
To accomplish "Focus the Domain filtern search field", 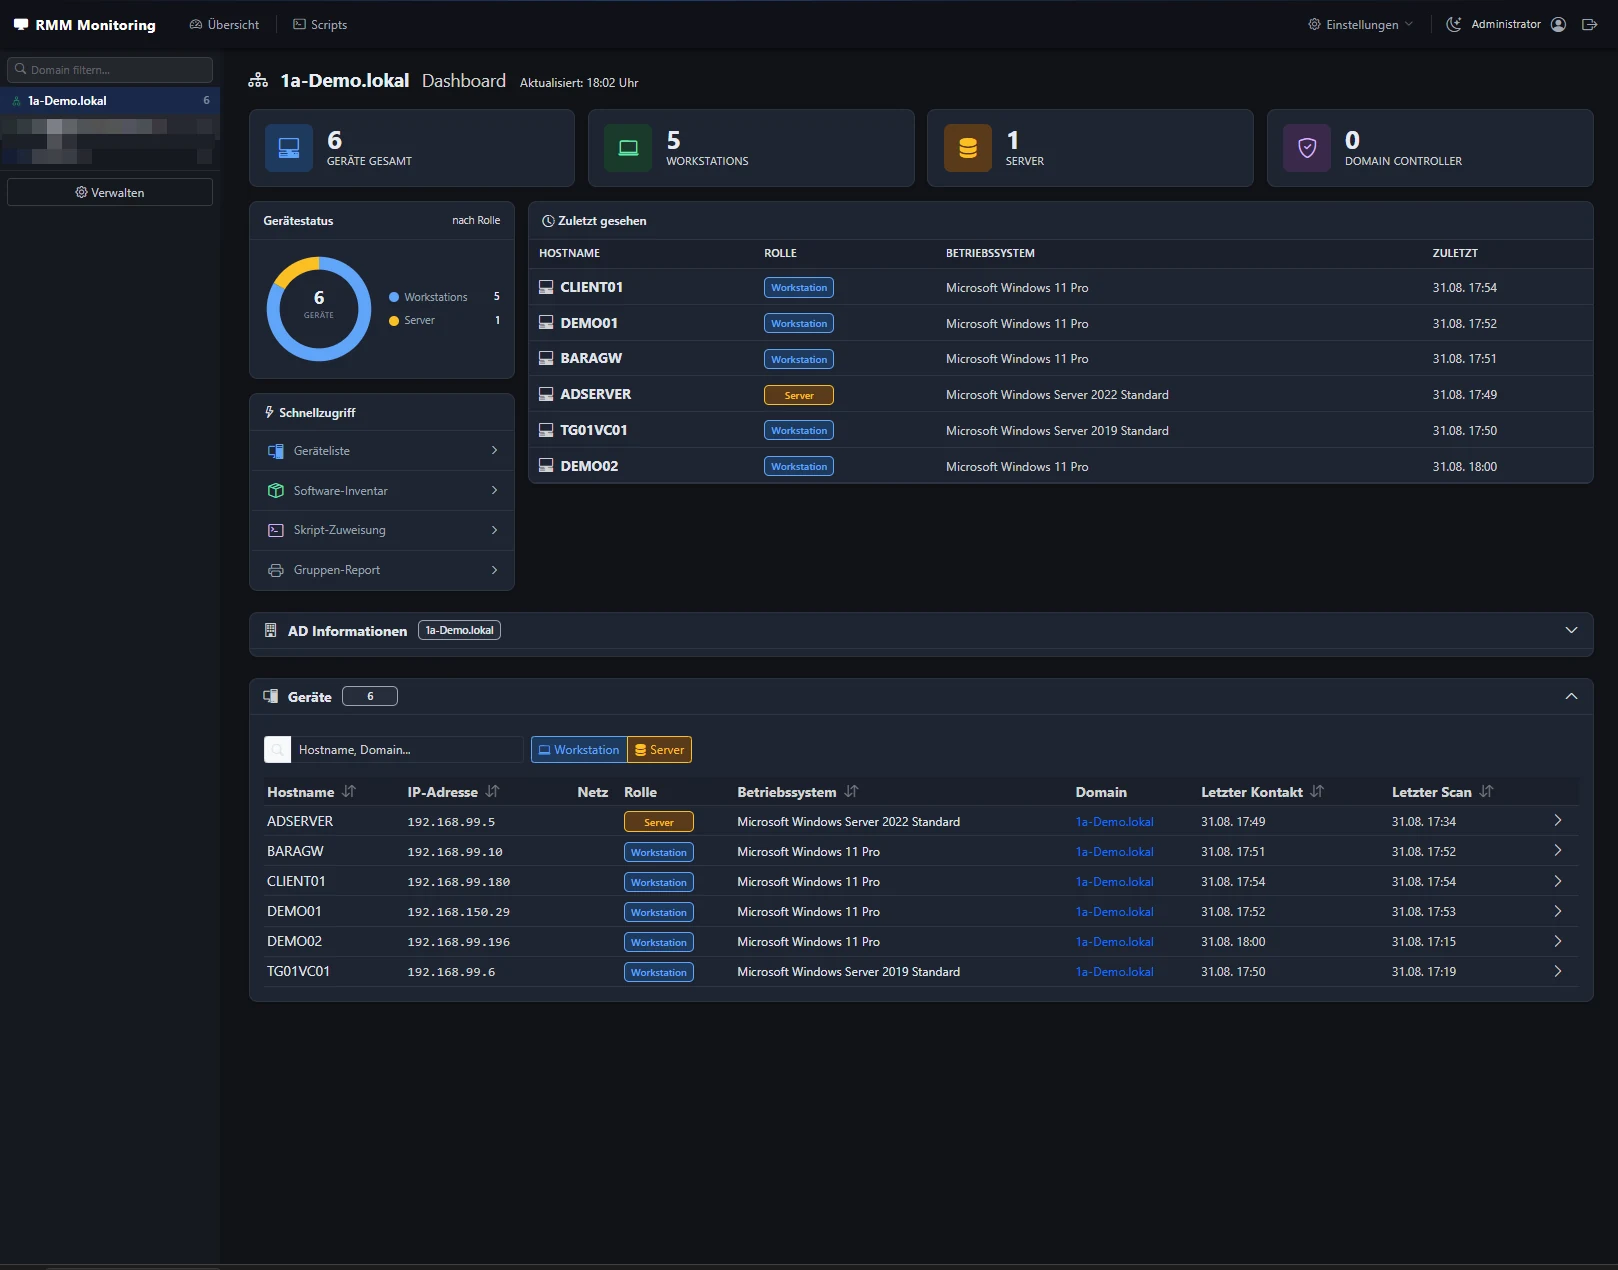I will point(110,70).
